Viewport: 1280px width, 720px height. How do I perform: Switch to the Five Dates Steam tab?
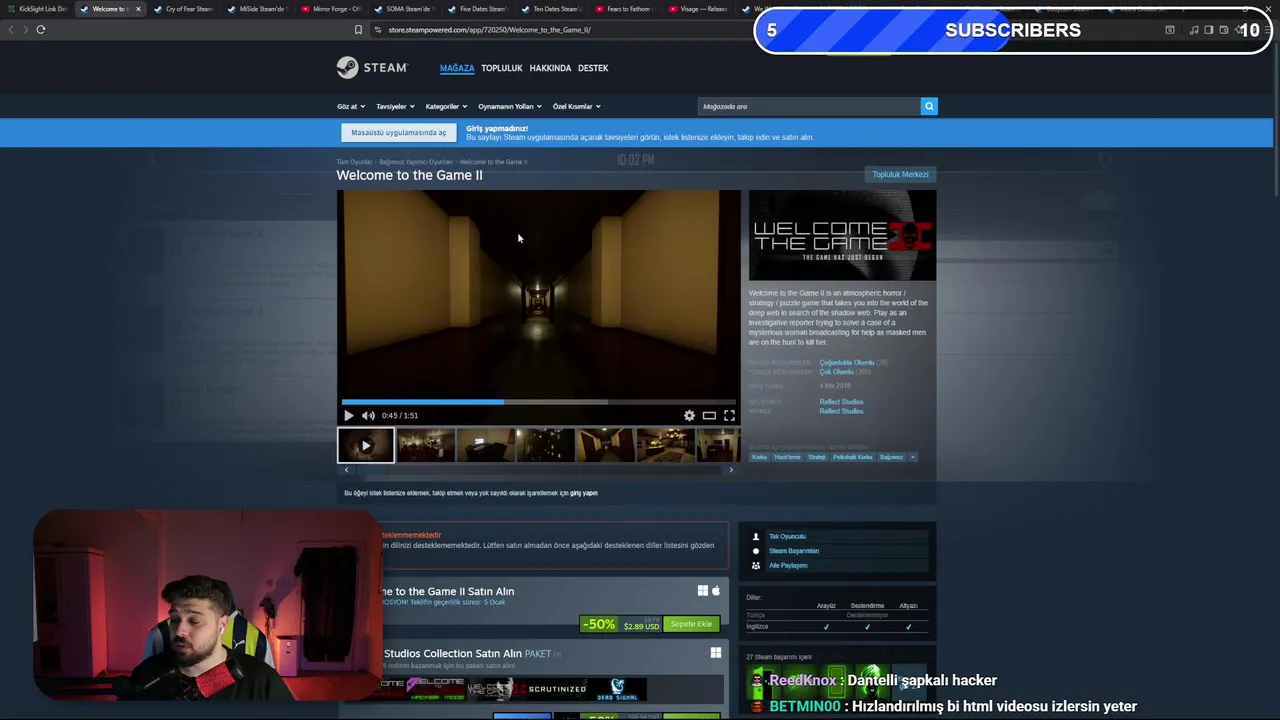click(478, 9)
